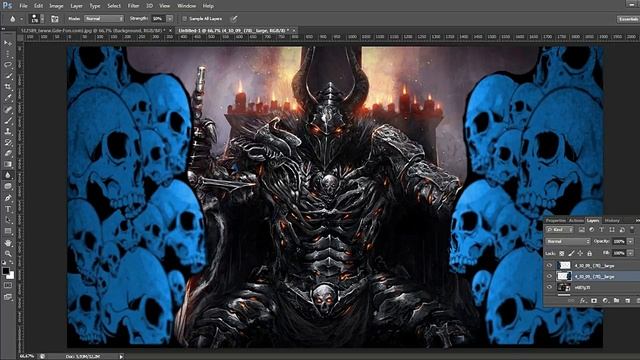
Task: Click the tablet pressure icon in options bar
Action: pos(234,19)
